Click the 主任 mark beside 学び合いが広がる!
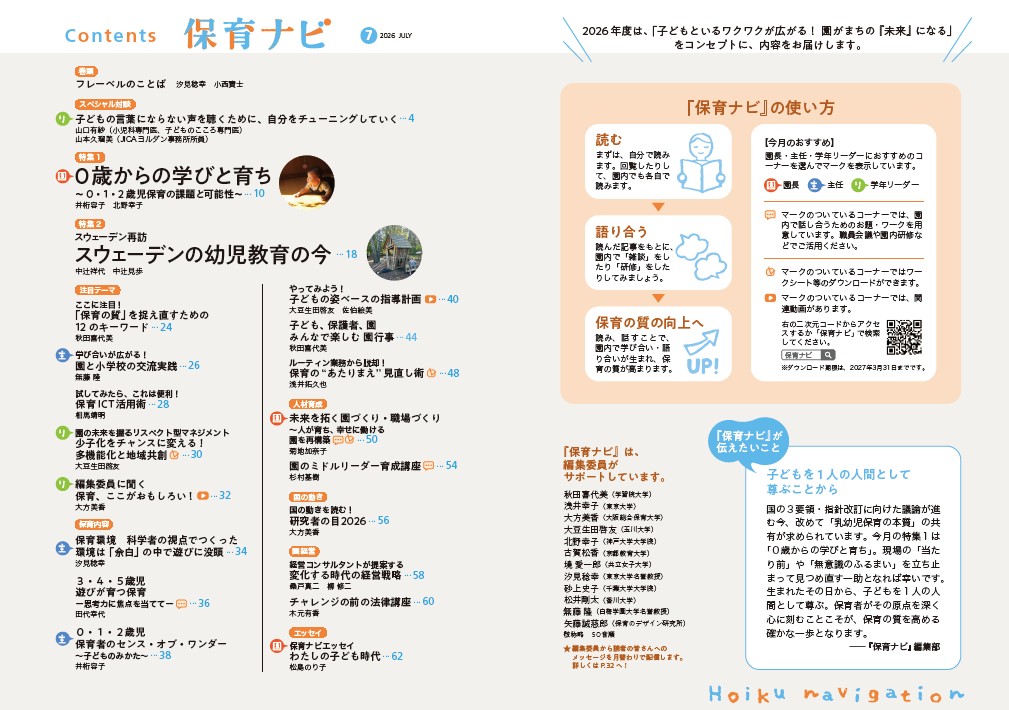 coord(62,355)
